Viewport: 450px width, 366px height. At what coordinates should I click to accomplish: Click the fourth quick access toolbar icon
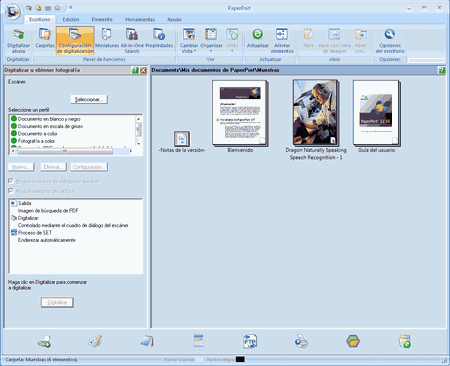(57, 8)
